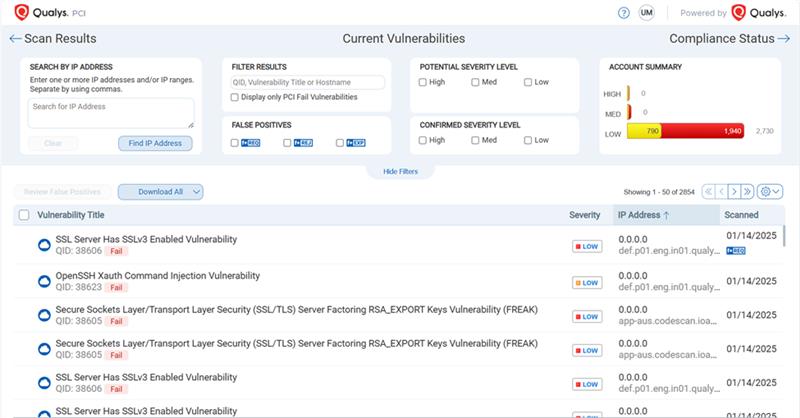
Task: Jump to last page of results
Action: pyautogui.click(x=747, y=192)
